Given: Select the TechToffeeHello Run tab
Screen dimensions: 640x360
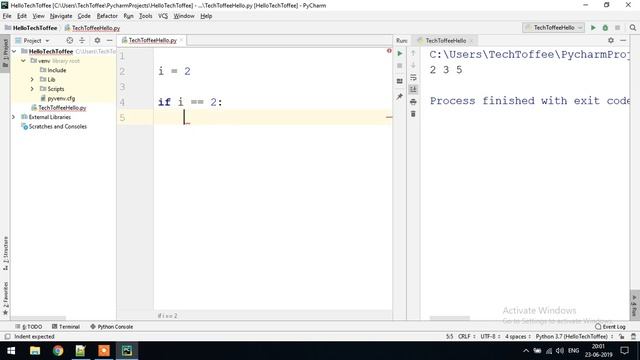Looking at the screenshot, I should tap(445, 40).
